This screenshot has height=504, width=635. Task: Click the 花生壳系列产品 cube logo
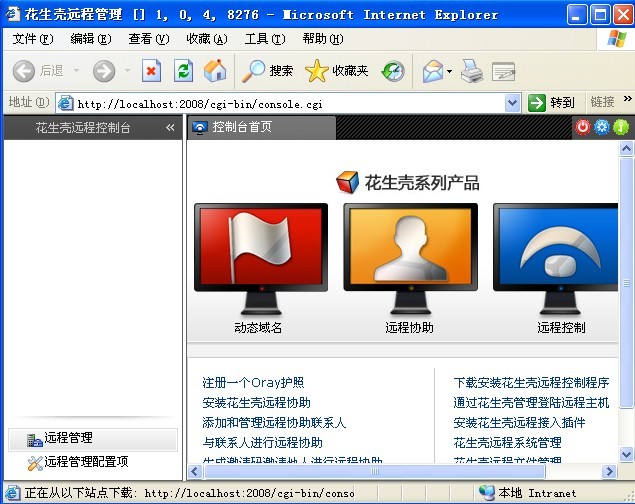[x=347, y=182]
